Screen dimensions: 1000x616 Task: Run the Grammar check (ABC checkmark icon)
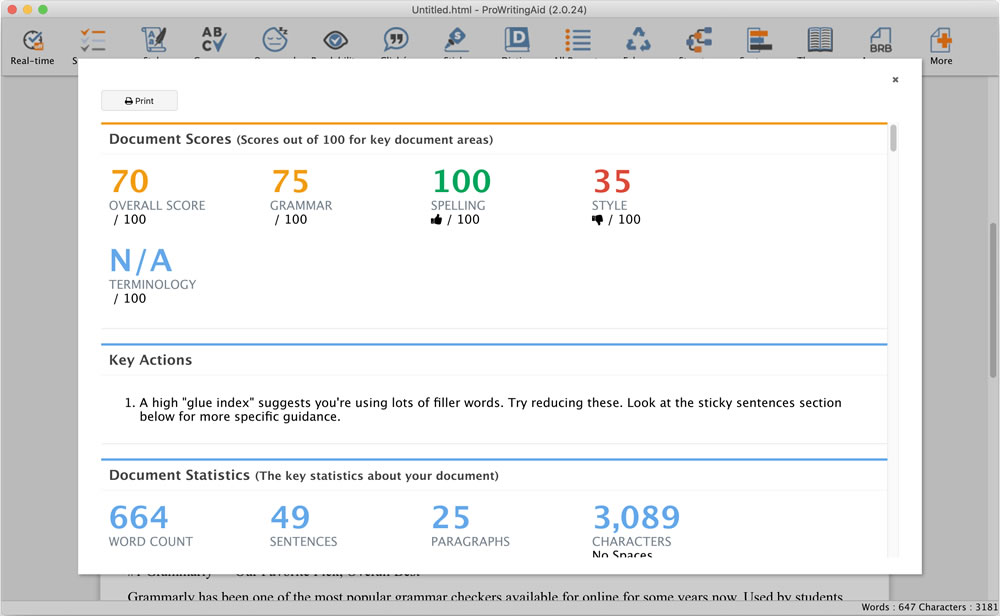click(x=214, y=40)
